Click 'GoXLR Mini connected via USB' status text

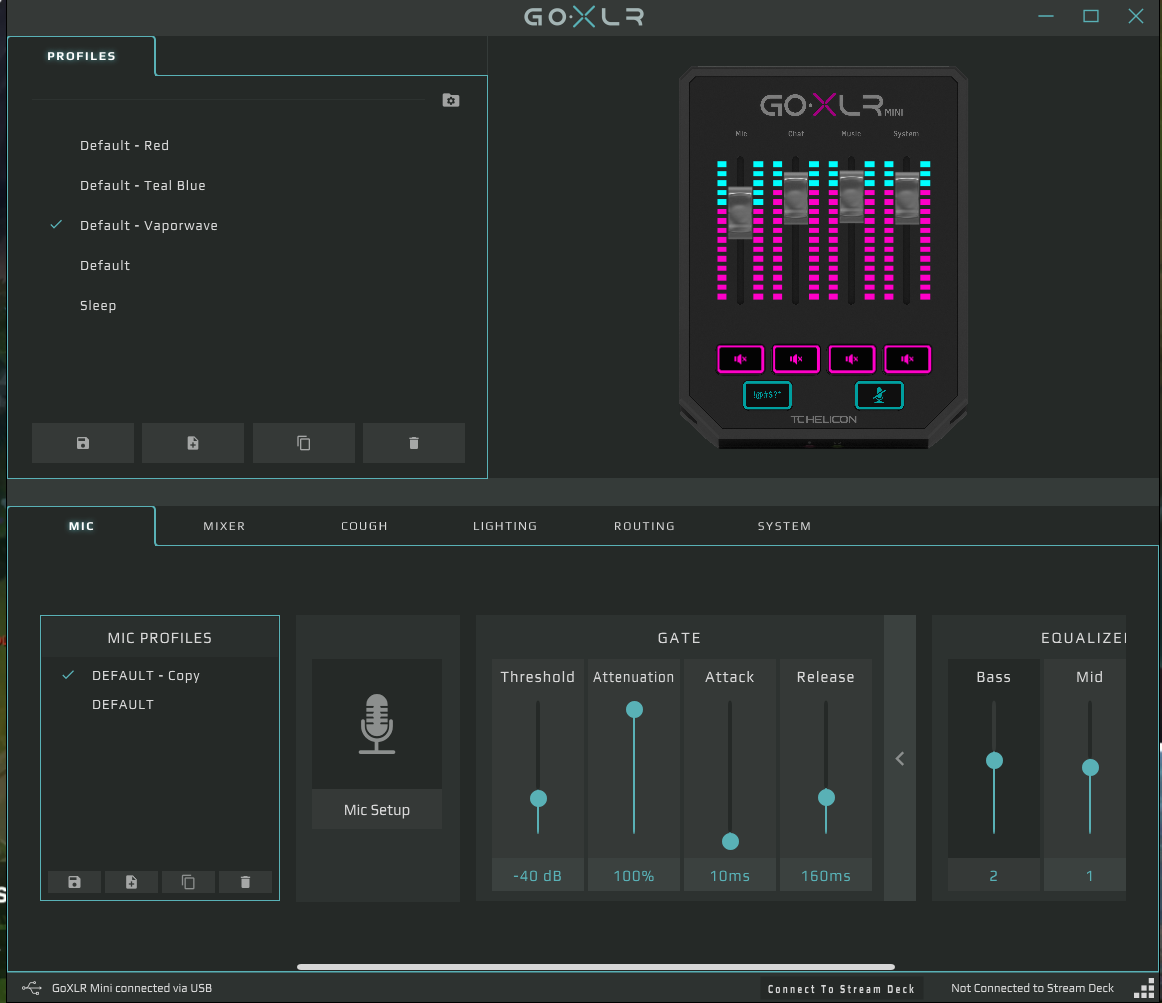pyautogui.click(x=132, y=988)
